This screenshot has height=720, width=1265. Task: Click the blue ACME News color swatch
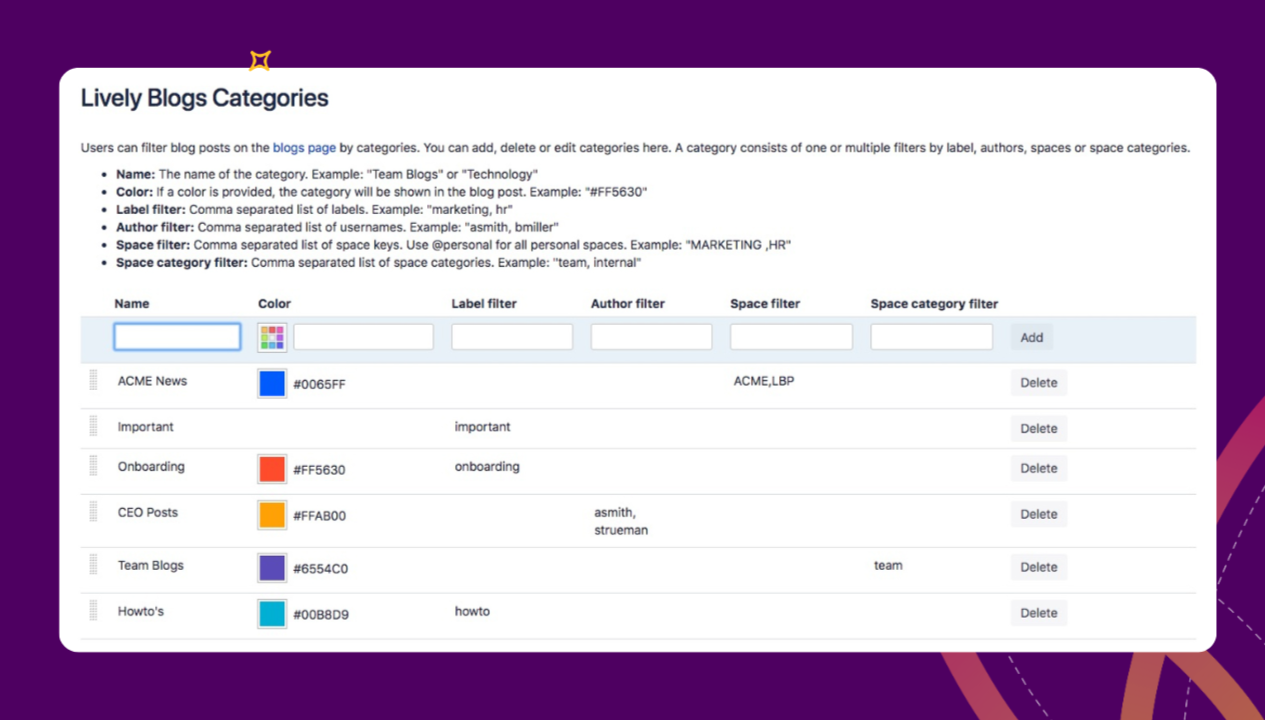pos(272,383)
